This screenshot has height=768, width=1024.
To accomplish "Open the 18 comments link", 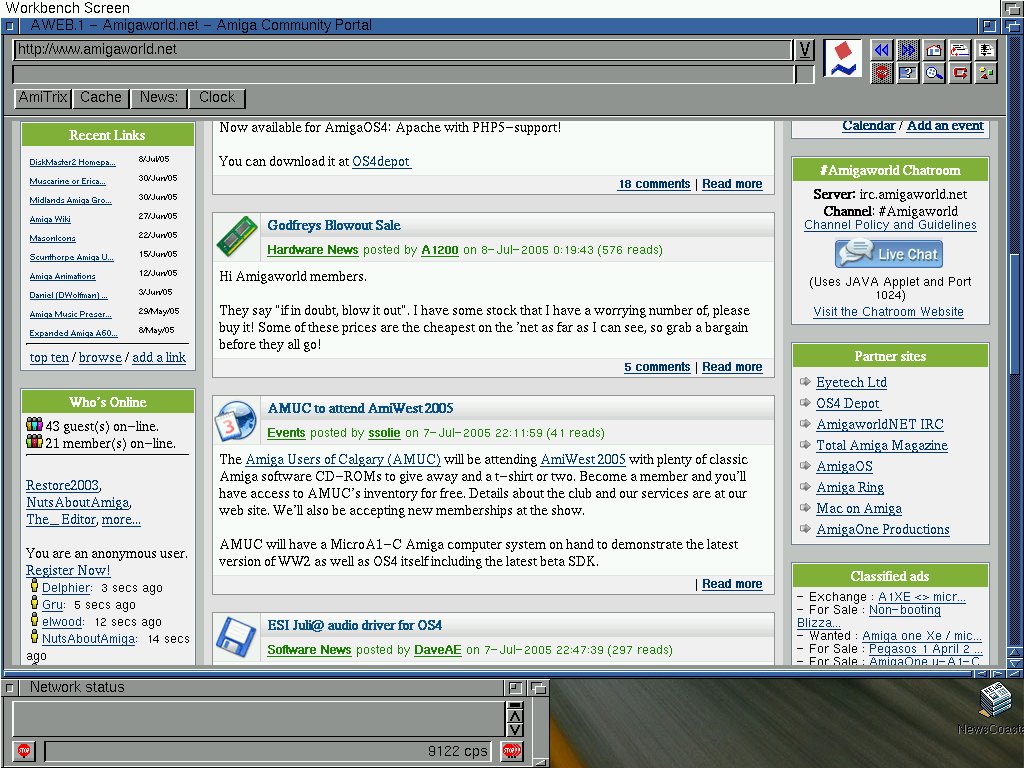I will (x=654, y=184).
